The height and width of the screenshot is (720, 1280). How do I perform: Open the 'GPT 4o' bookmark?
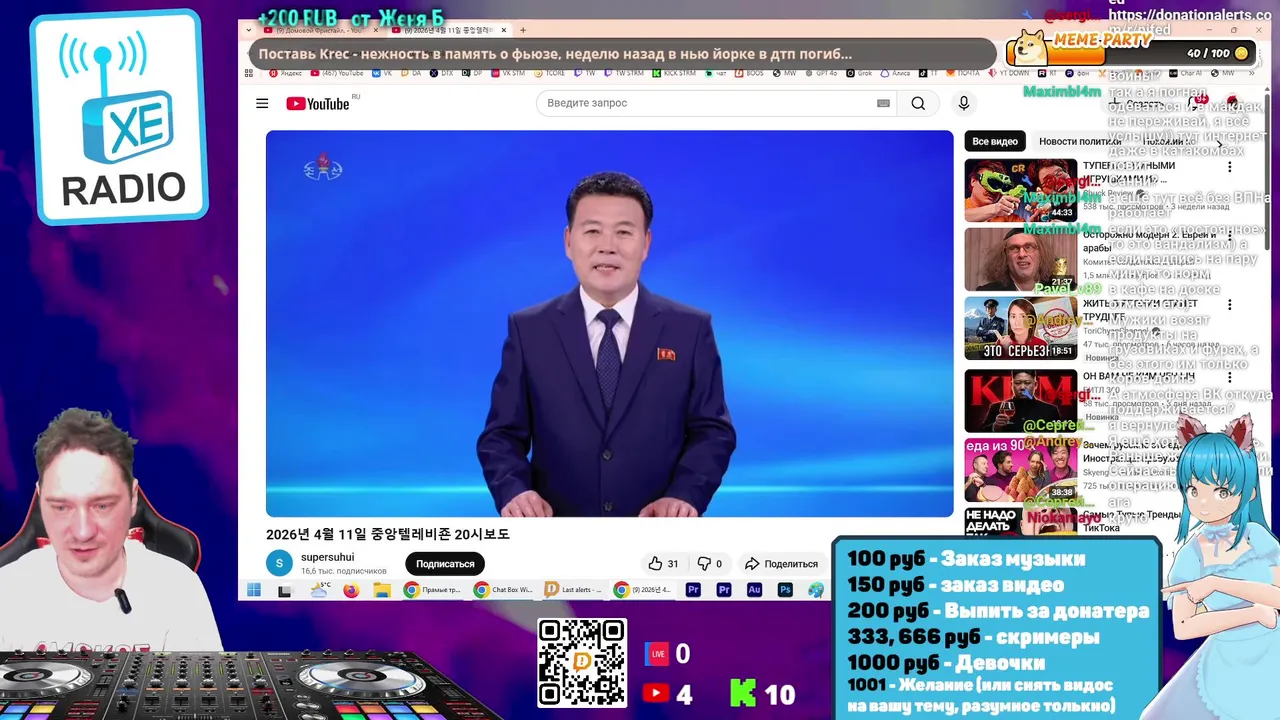pos(822,73)
